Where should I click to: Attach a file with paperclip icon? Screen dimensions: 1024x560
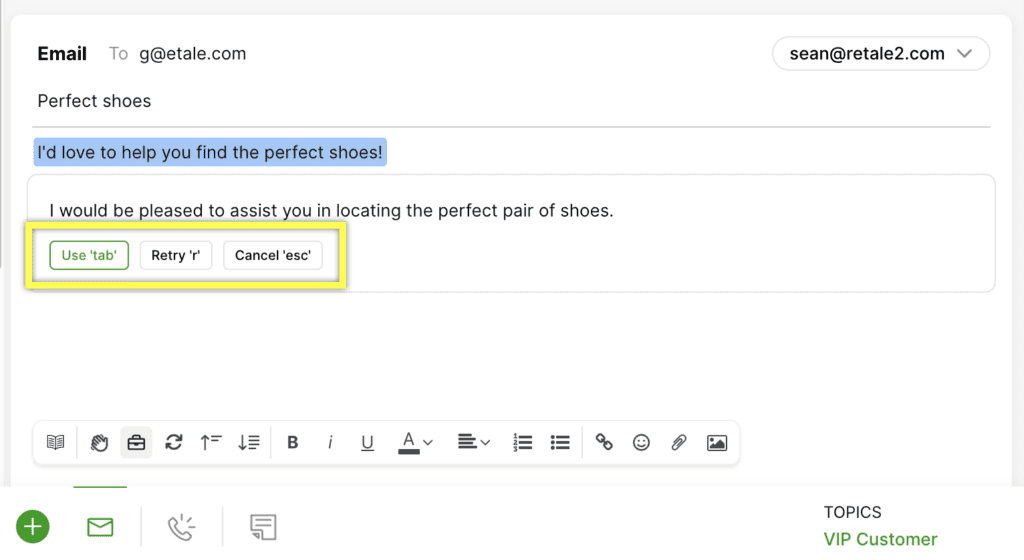679,443
